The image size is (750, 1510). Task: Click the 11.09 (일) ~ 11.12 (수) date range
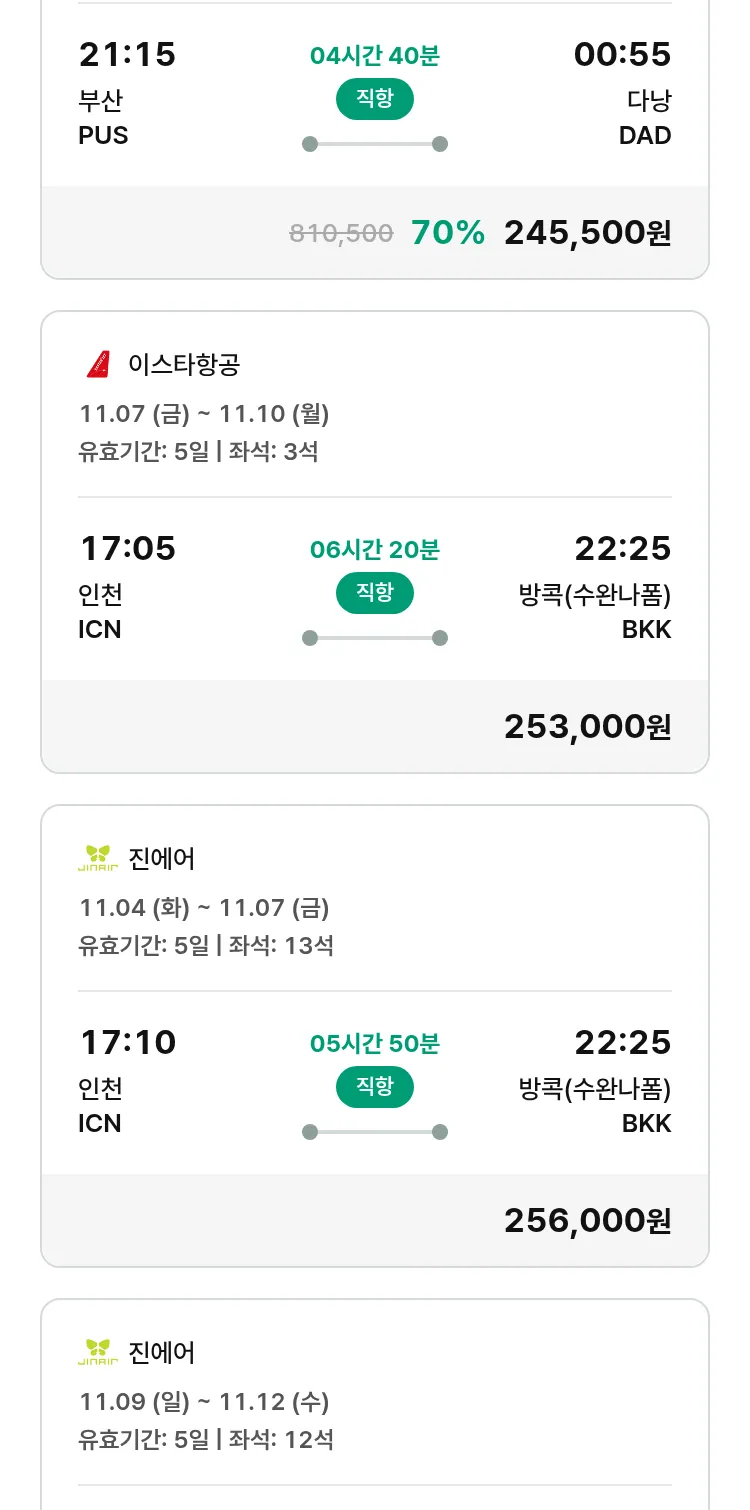pyautogui.click(x=204, y=1402)
